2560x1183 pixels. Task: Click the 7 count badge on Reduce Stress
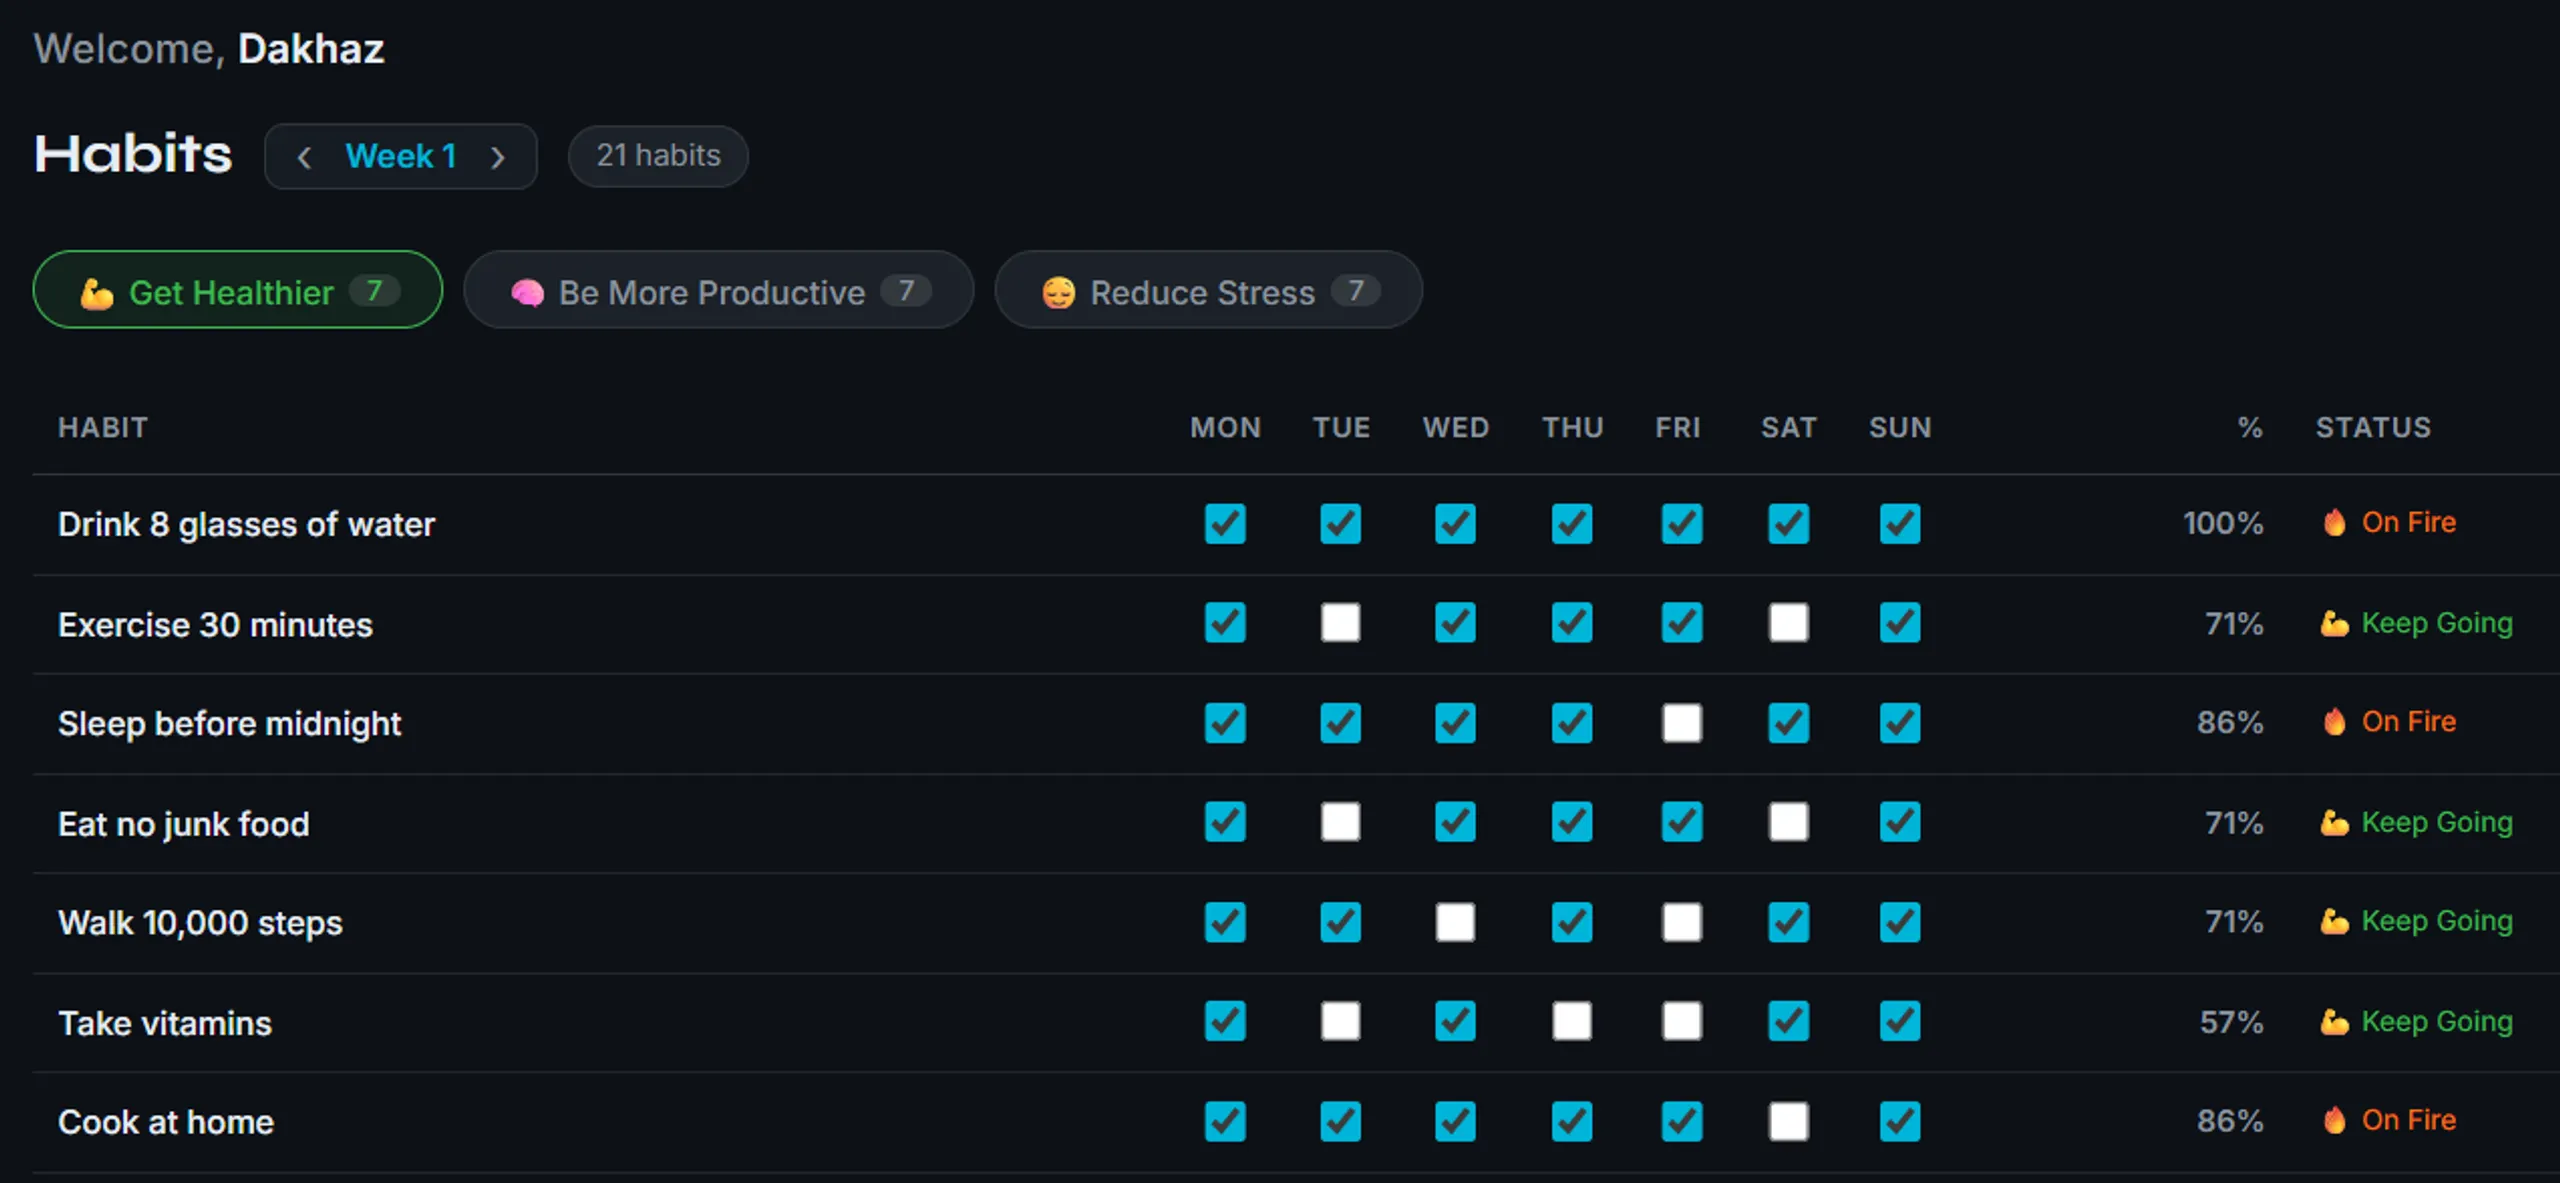coord(1356,290)
